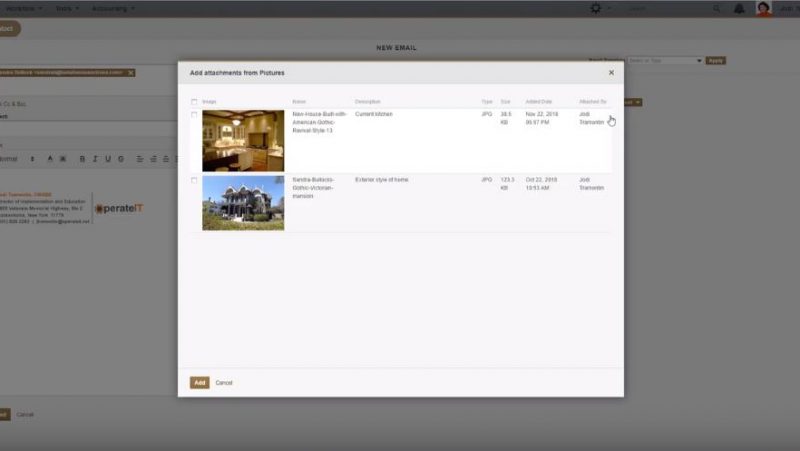Select the Gothic Victorian mansion thumbnail
800x451 pixels.
coord(243,203)
